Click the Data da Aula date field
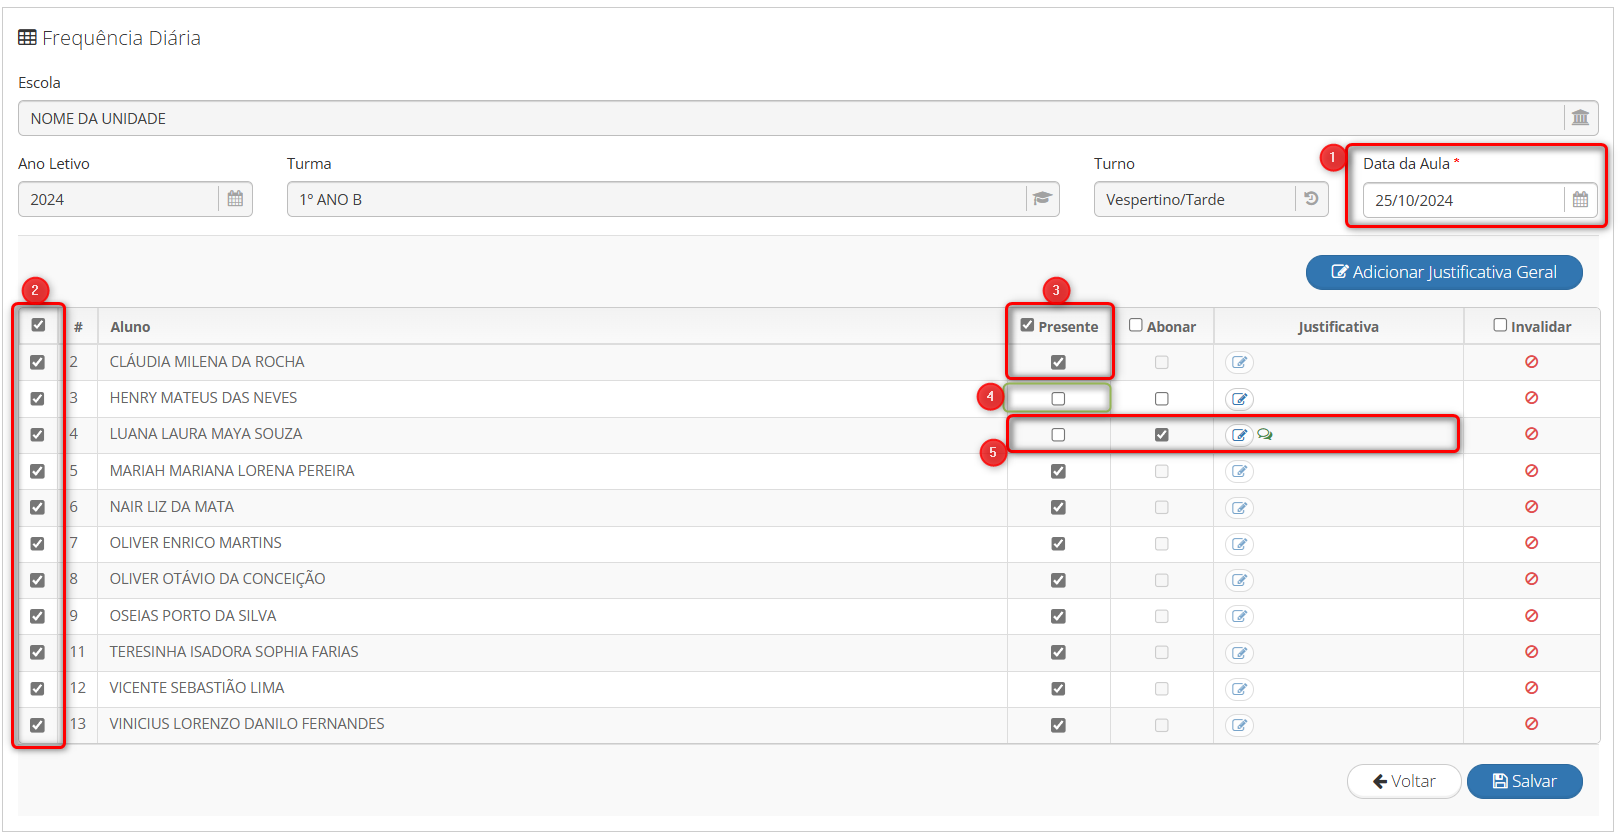The image size is (1620, 838). 1462,200
